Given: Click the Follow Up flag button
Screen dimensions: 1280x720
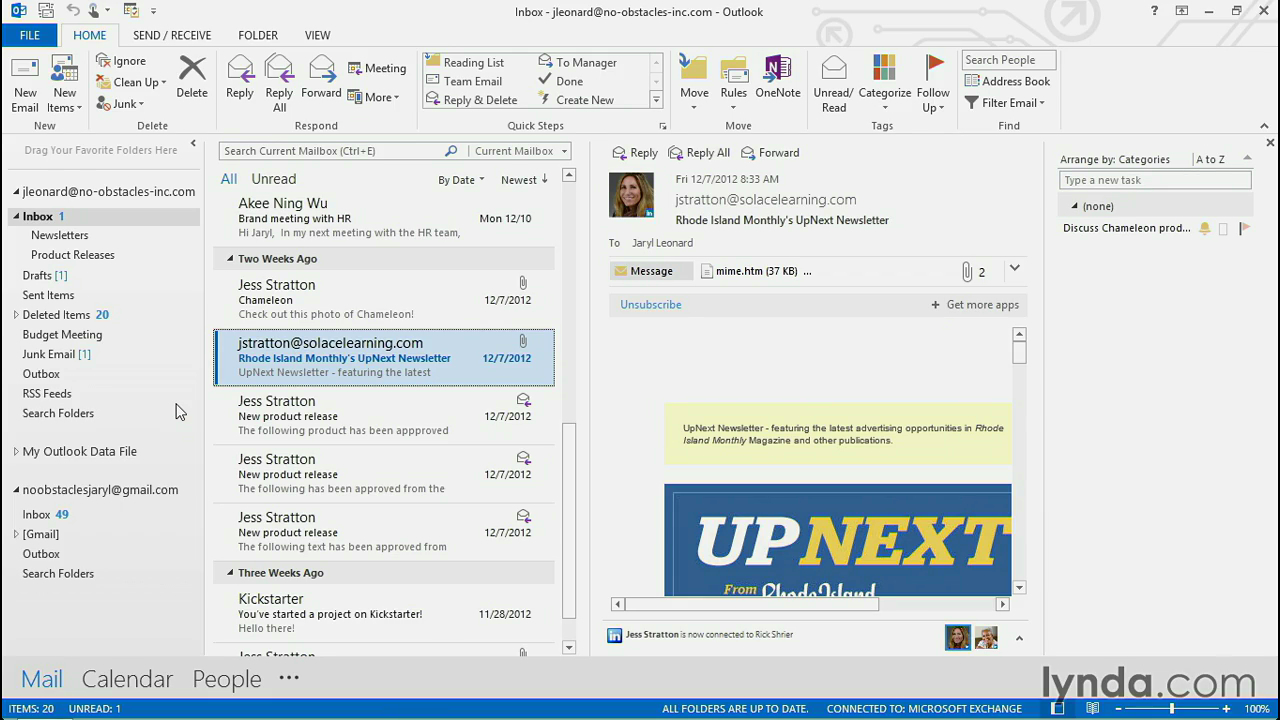Looking at the screenshot, I should click(933, 85).
